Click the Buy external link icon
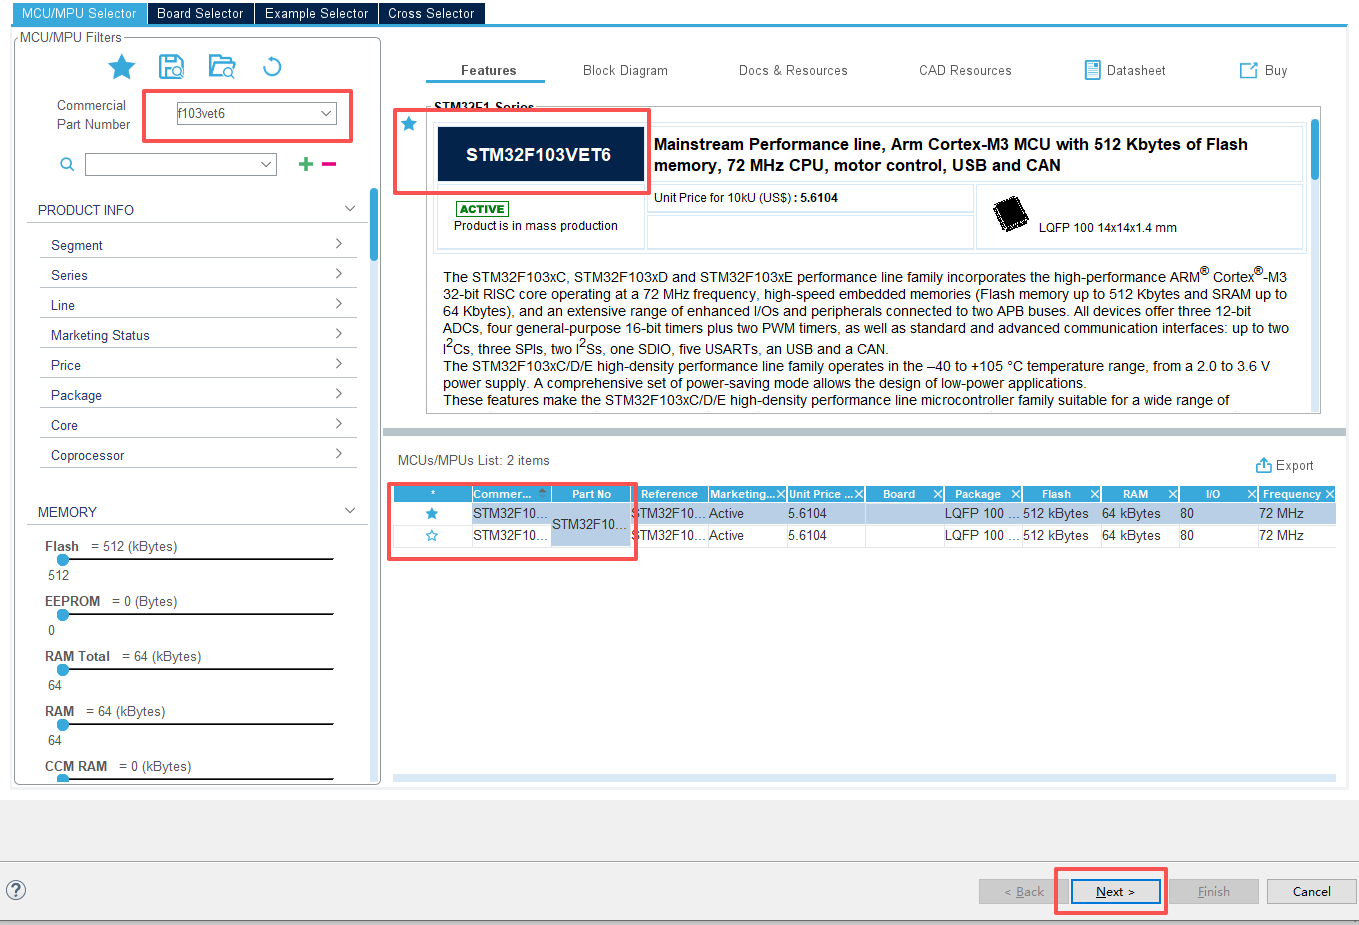Image resolution: width=1359 pixels, height=925 pixels. pos(1248,70)
